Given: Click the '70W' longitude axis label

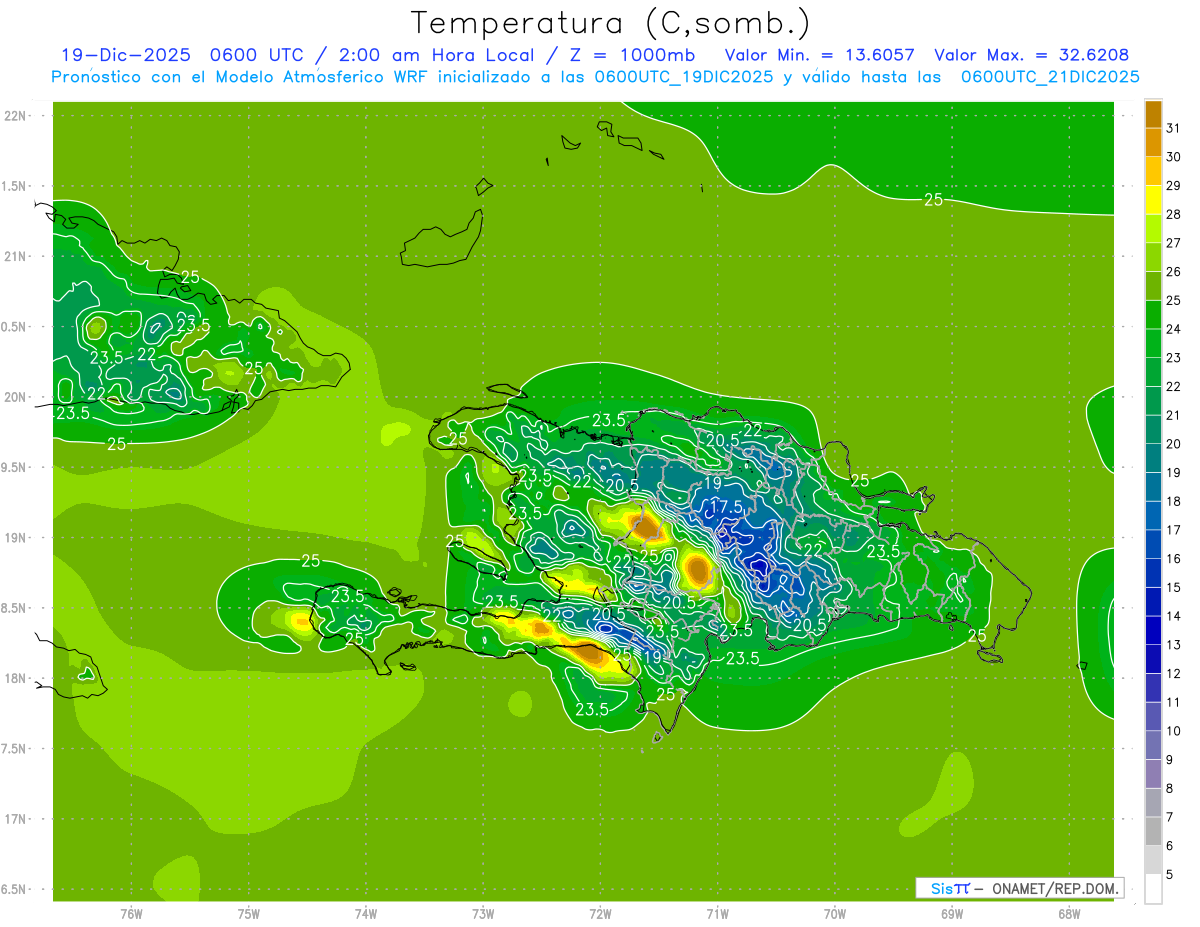Looking at the screenshot, I should click(x=835, y=913).
